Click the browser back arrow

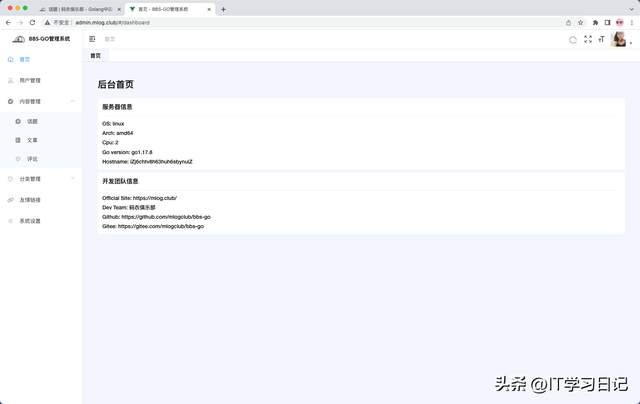click(x=8, y=22)
